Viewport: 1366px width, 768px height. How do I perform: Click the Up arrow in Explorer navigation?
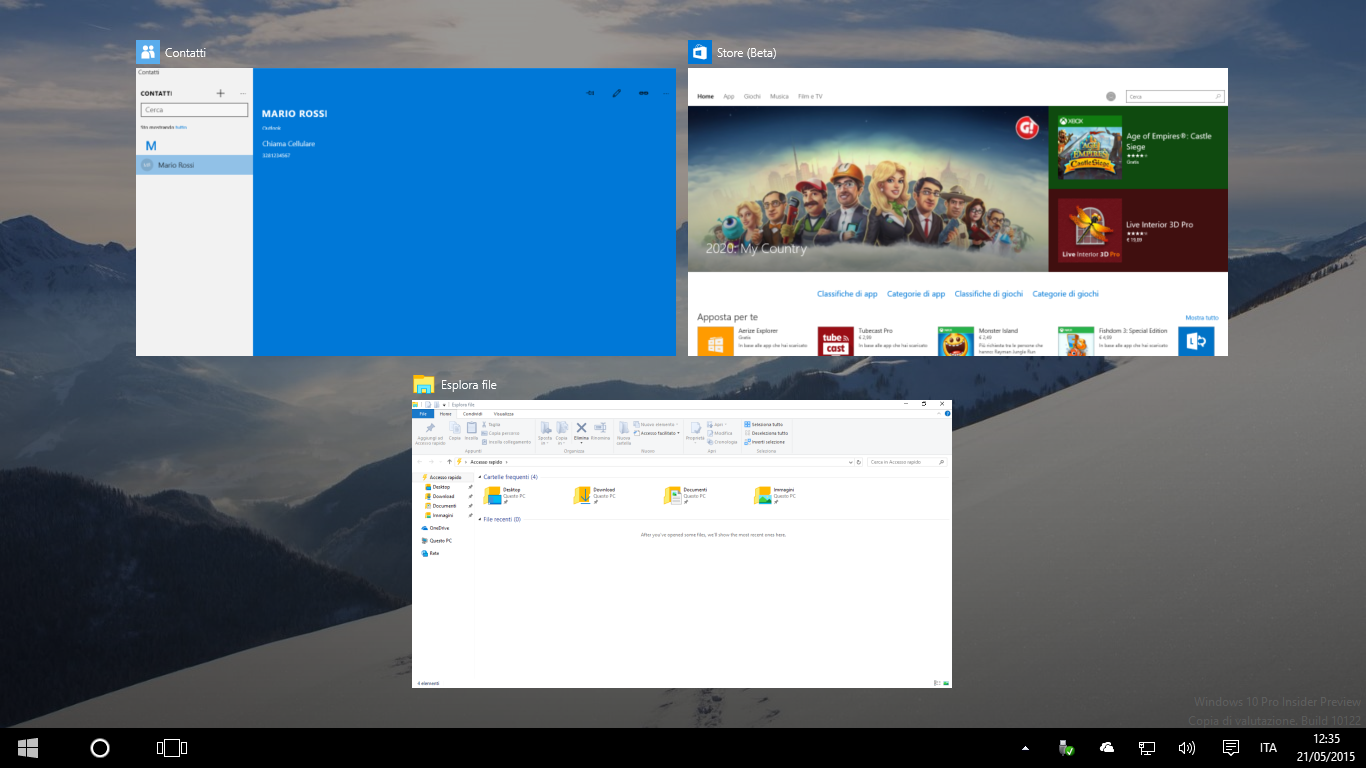click(x=449, y=462)
